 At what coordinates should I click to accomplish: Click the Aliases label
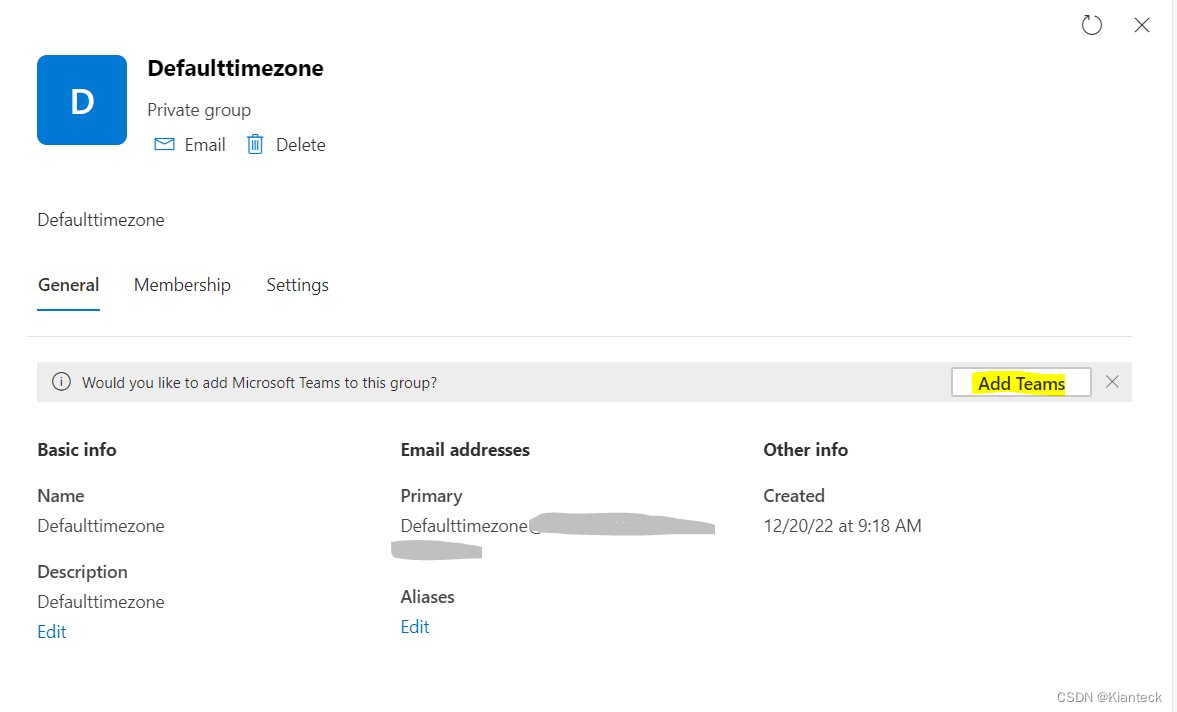[427, 596]
